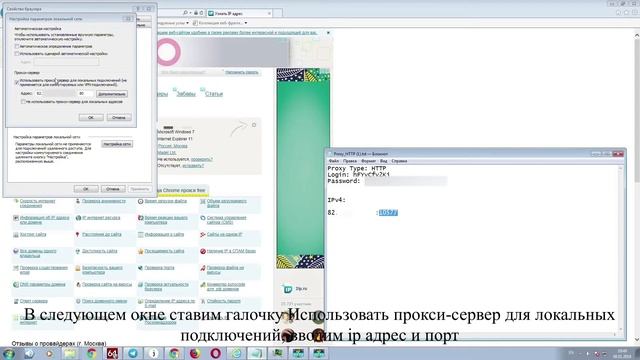Image resolution: width=640 pixels, height=360 pixels.
Task: Open the Windows Start menu
Action: 9,353
